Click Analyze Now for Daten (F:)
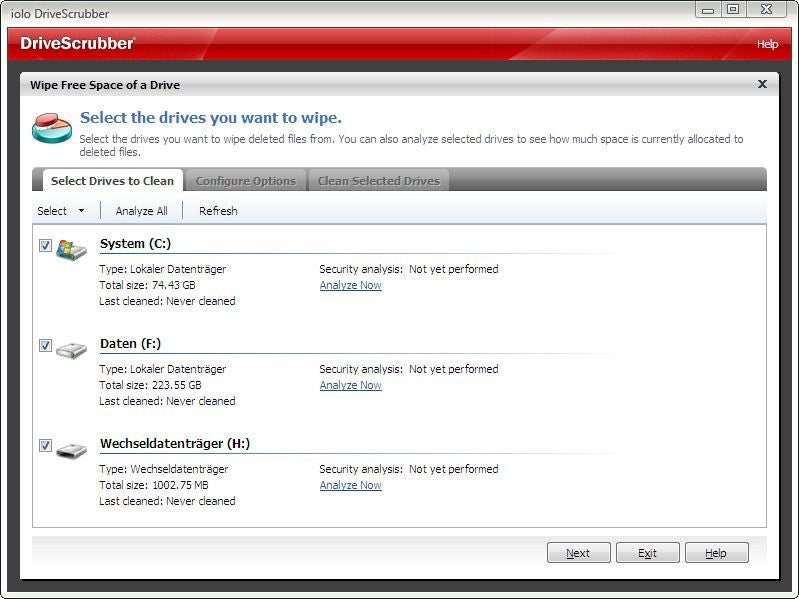The width and height of the screenshot is (799, 599). [351, 385]
